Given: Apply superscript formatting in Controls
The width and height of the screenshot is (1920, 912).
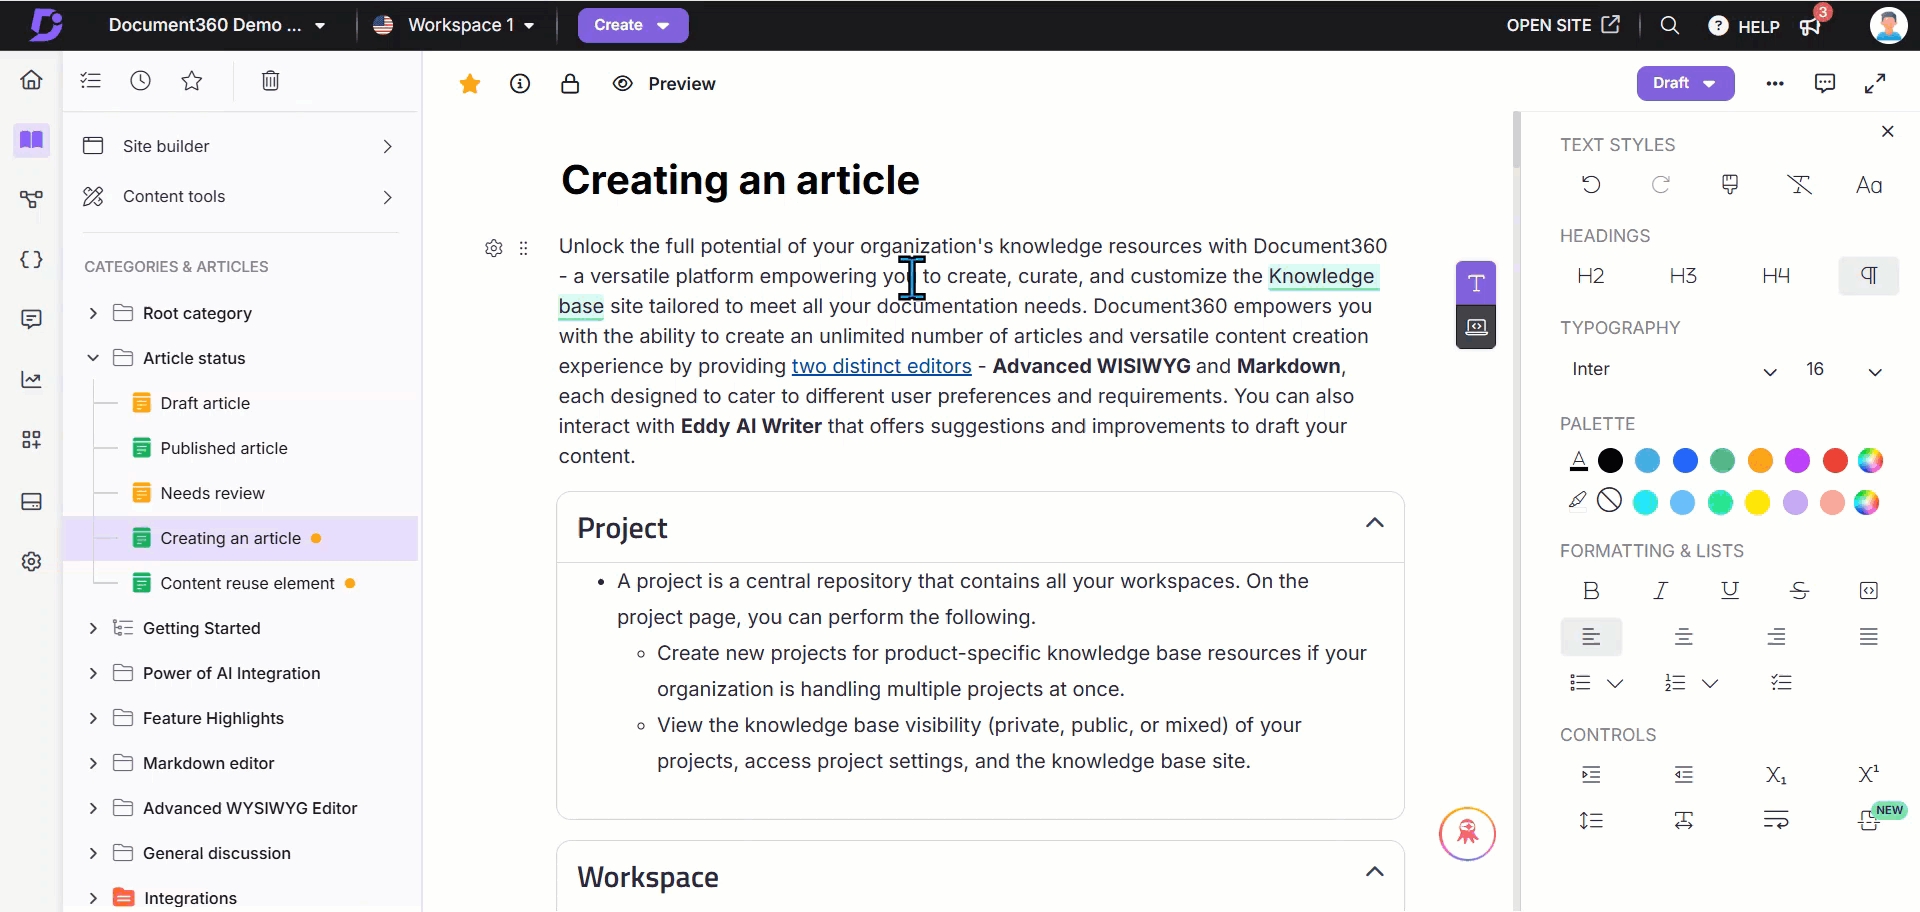Looking at the screenshot, I should tap(1869, 775).
